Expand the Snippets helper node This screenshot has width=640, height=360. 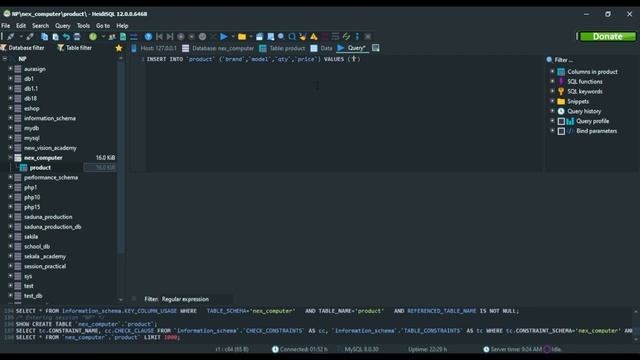[552, 101]
